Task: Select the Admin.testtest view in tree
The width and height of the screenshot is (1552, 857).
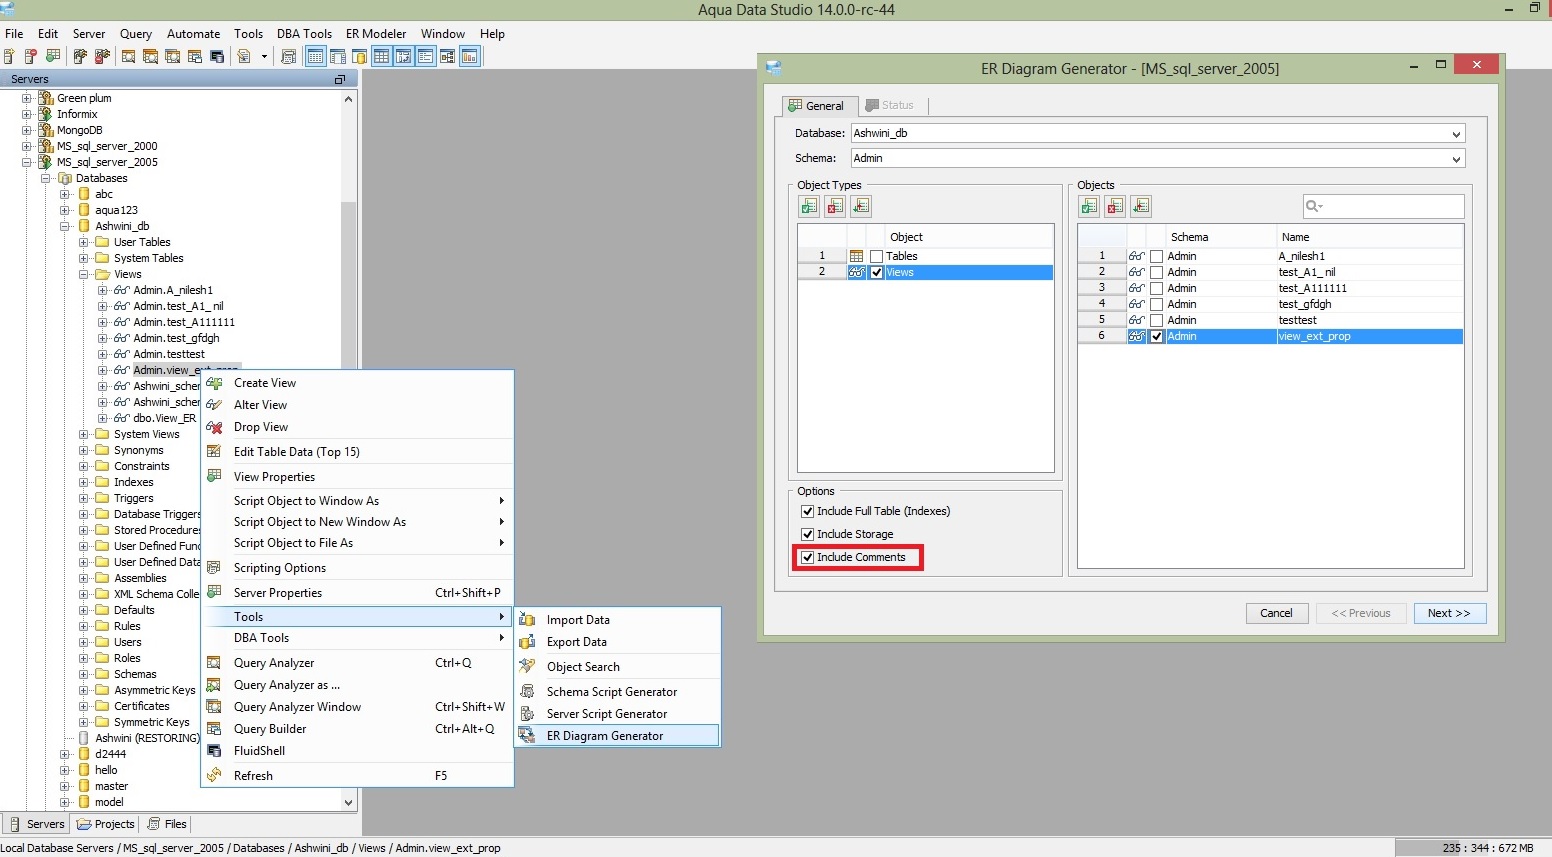Action: pos(169,354)
